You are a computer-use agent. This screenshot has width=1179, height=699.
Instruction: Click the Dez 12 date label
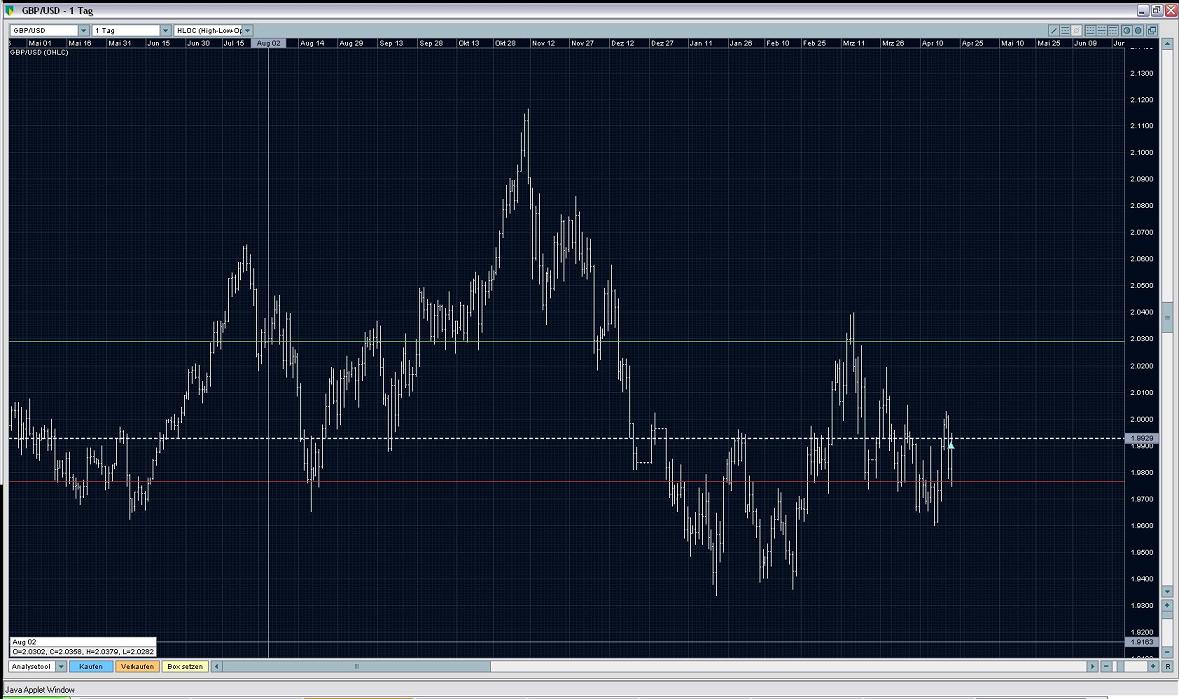point(622,43)
